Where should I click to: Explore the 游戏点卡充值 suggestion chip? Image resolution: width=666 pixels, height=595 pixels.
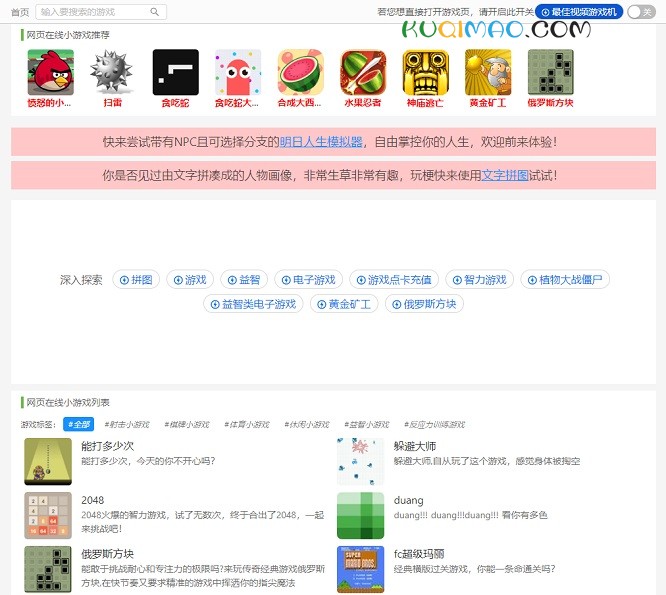point(394,280)
